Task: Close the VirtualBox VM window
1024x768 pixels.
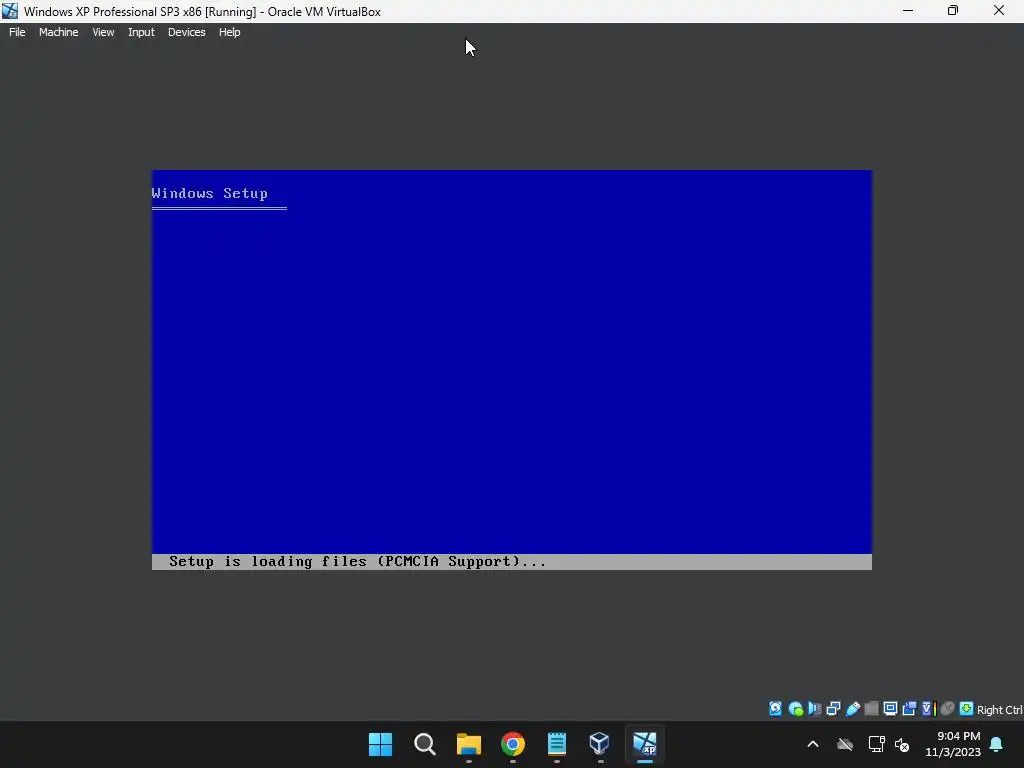Action: 999,11
